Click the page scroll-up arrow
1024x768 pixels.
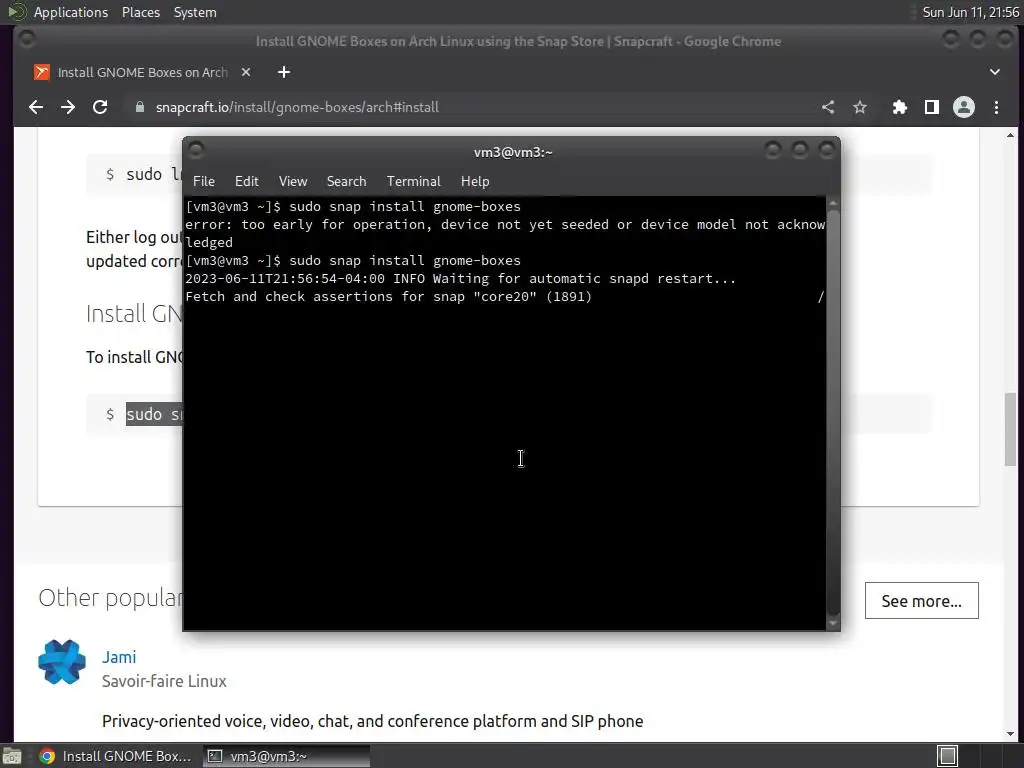(x=1010, y=136)
